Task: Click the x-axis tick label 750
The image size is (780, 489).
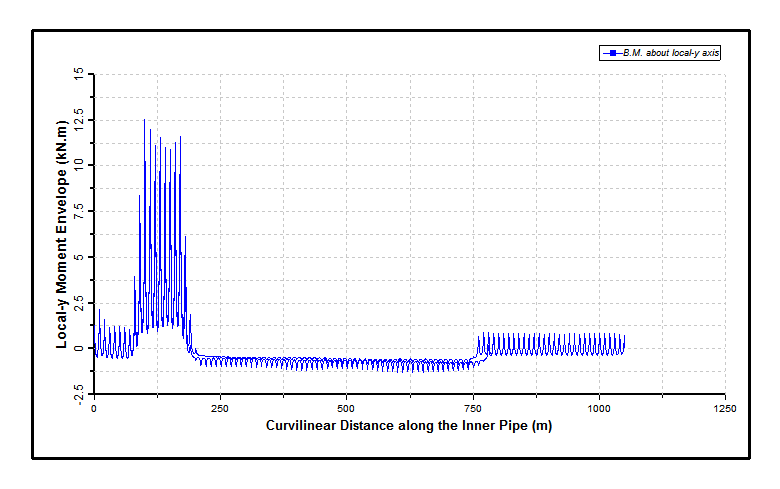Action: (x=472, y=408)
